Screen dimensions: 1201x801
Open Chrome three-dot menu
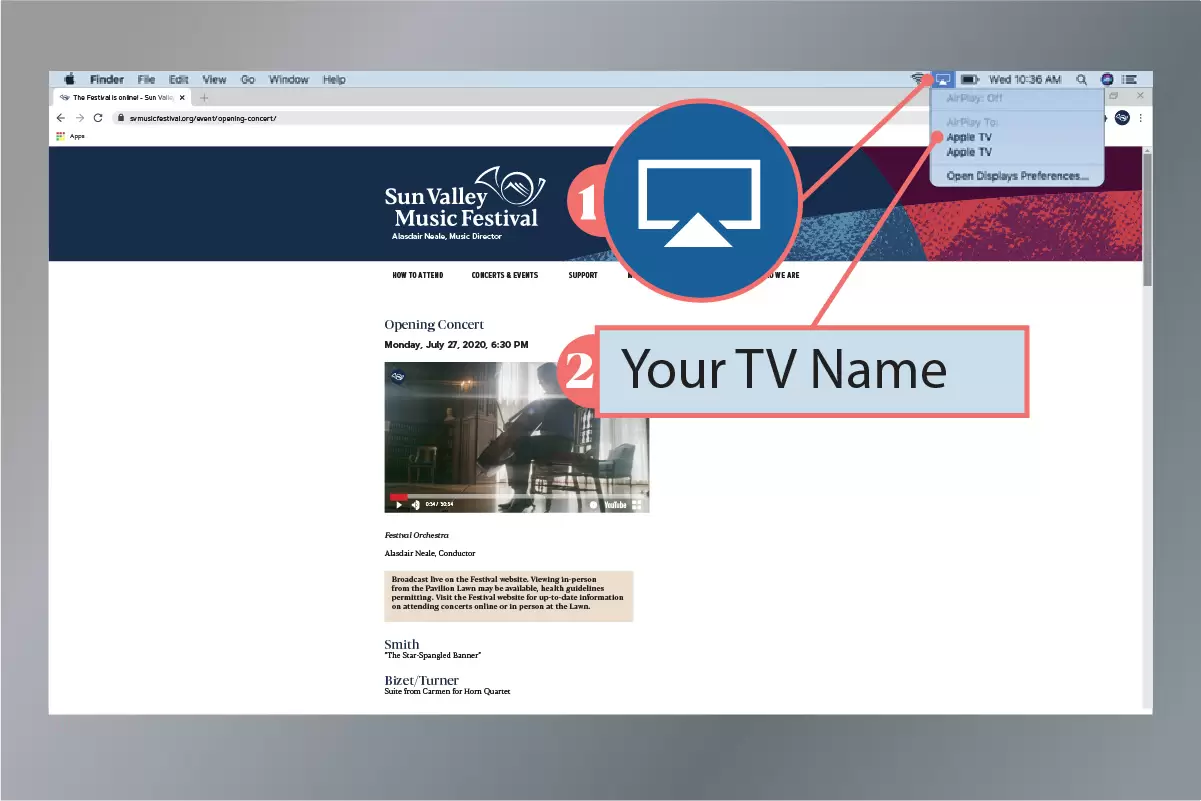tap(1141, 118)
